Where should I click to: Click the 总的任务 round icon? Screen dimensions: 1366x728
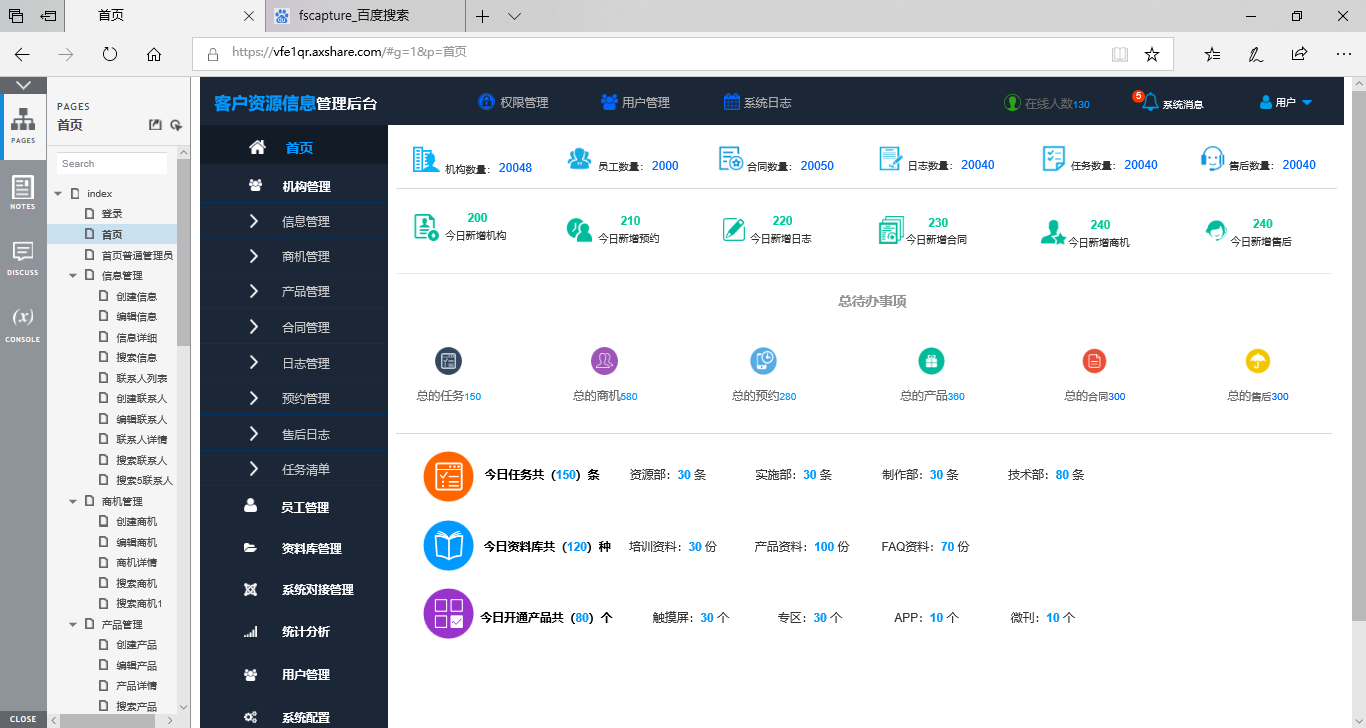pos(448,361)
